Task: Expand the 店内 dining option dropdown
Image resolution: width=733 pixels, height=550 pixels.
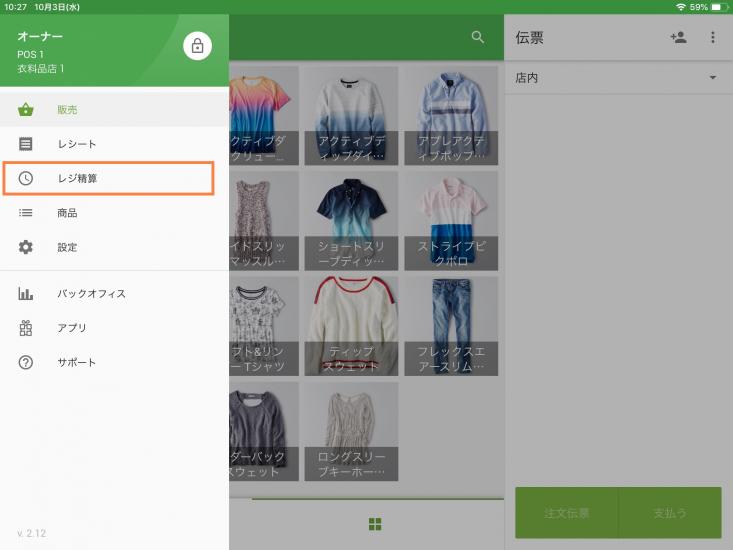Action: click(x=713, y=78)
